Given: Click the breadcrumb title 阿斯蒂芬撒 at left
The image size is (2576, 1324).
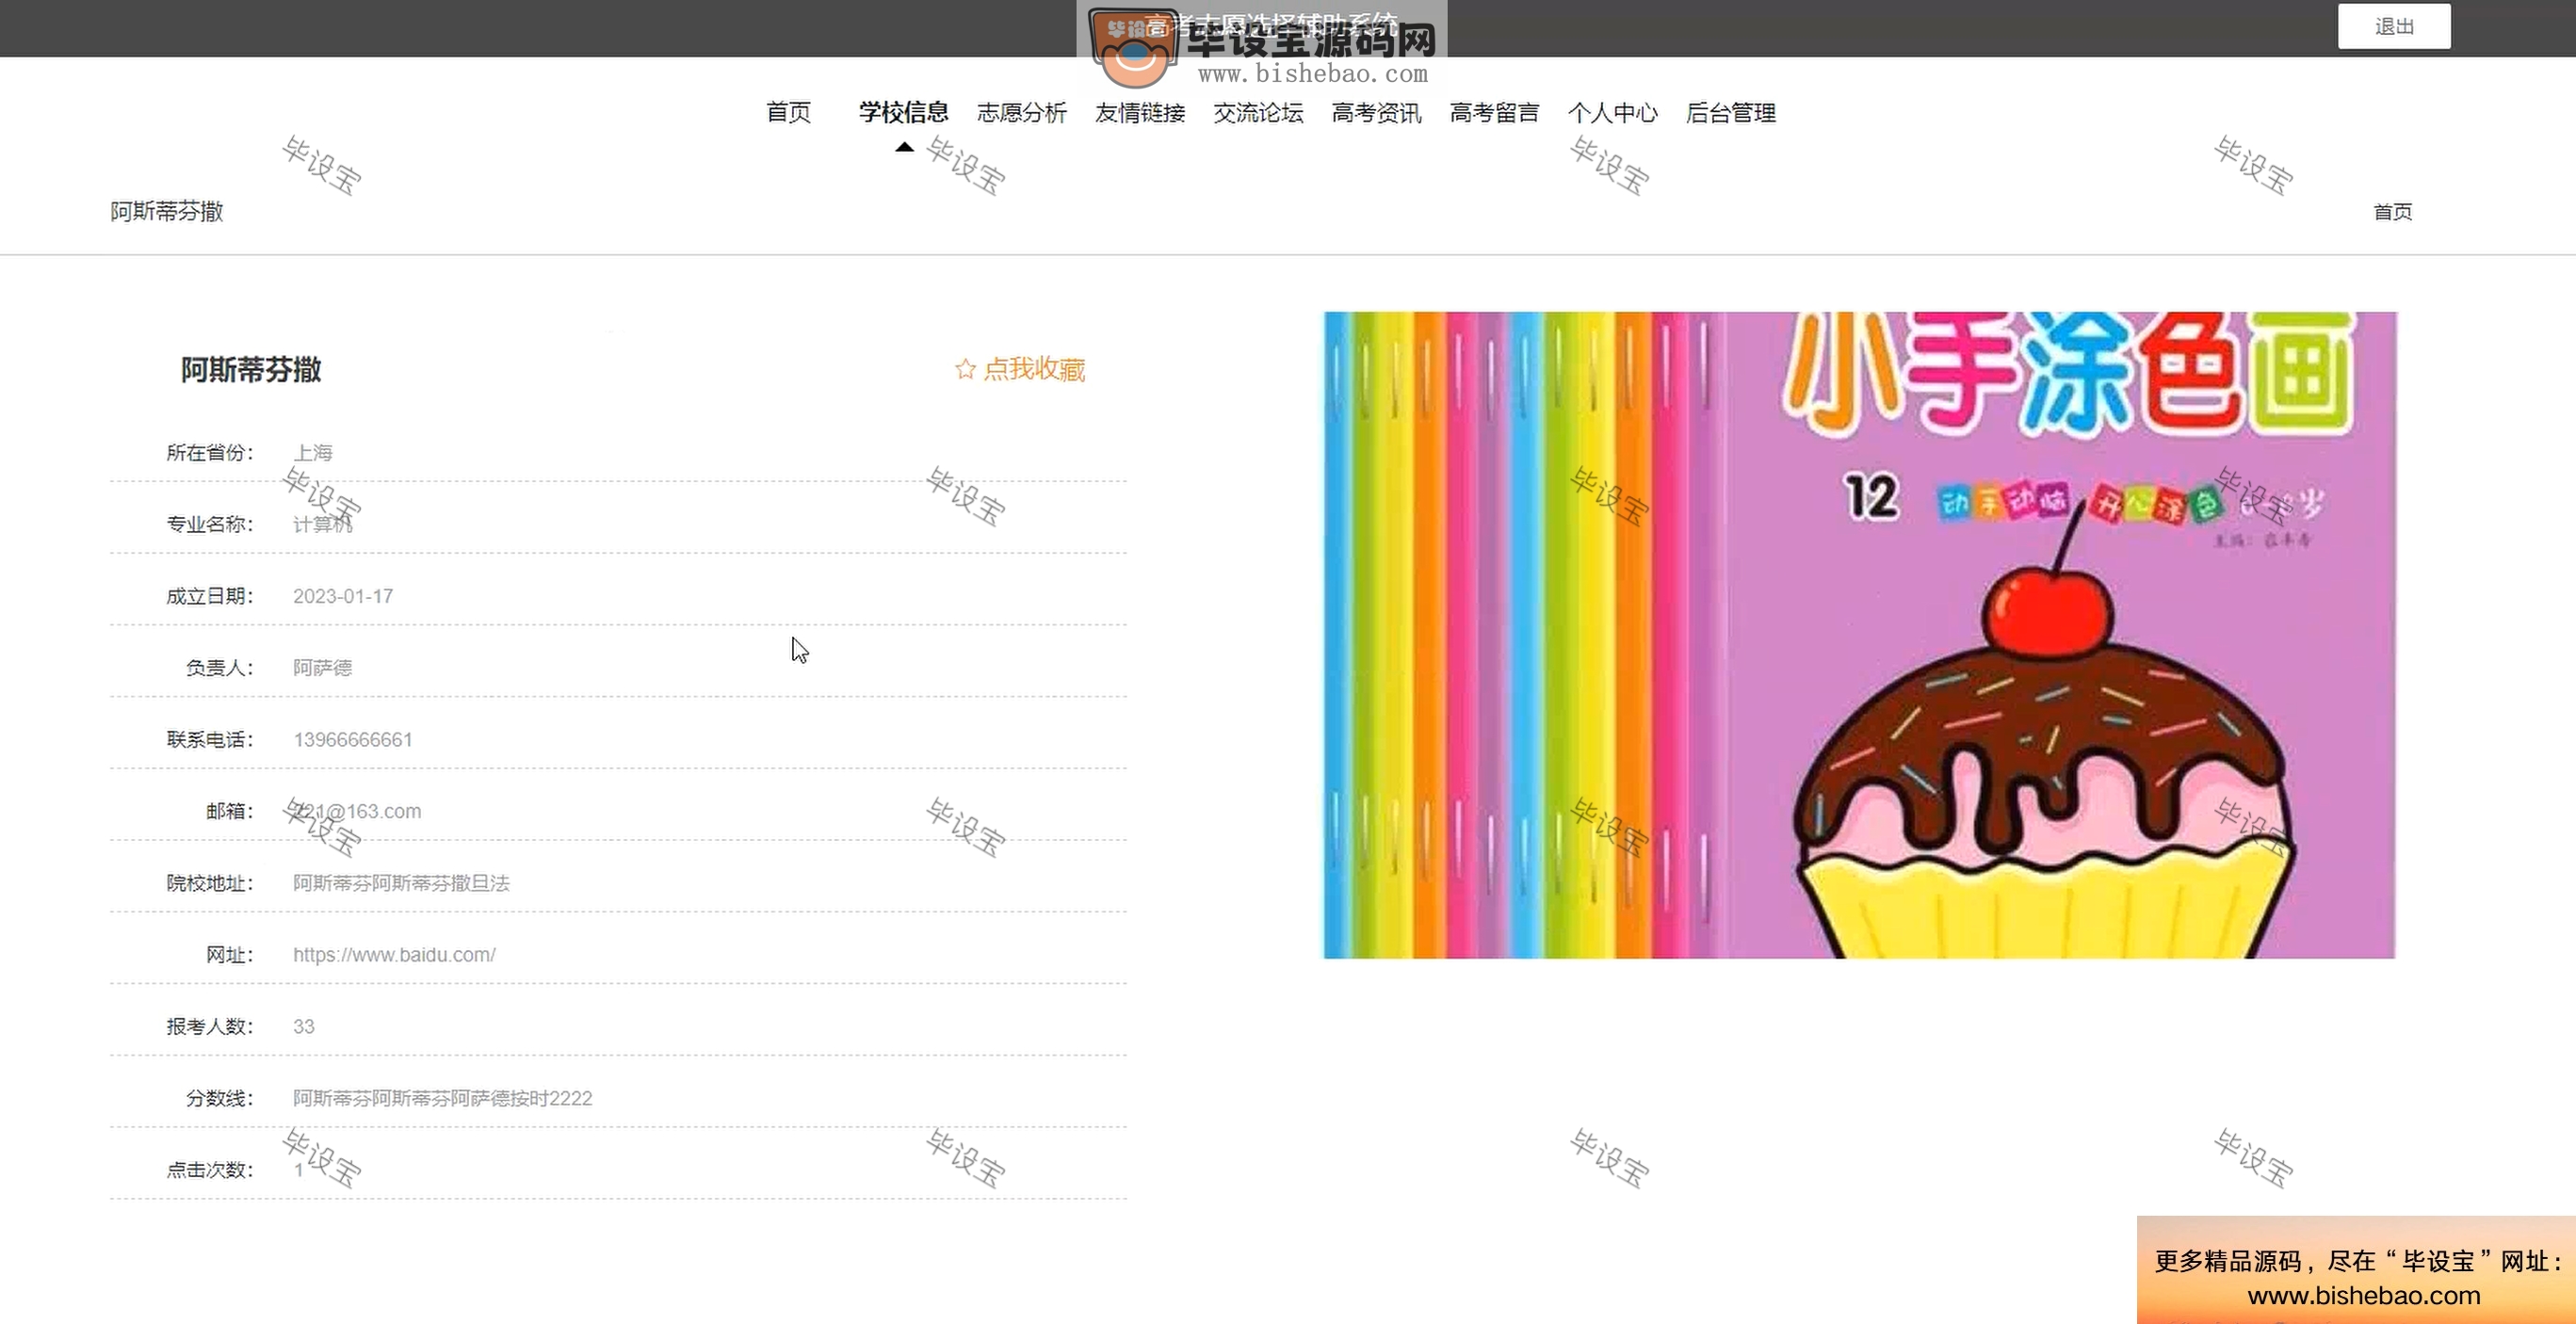Looking at the screenshot, I should (x=167, y=212).
